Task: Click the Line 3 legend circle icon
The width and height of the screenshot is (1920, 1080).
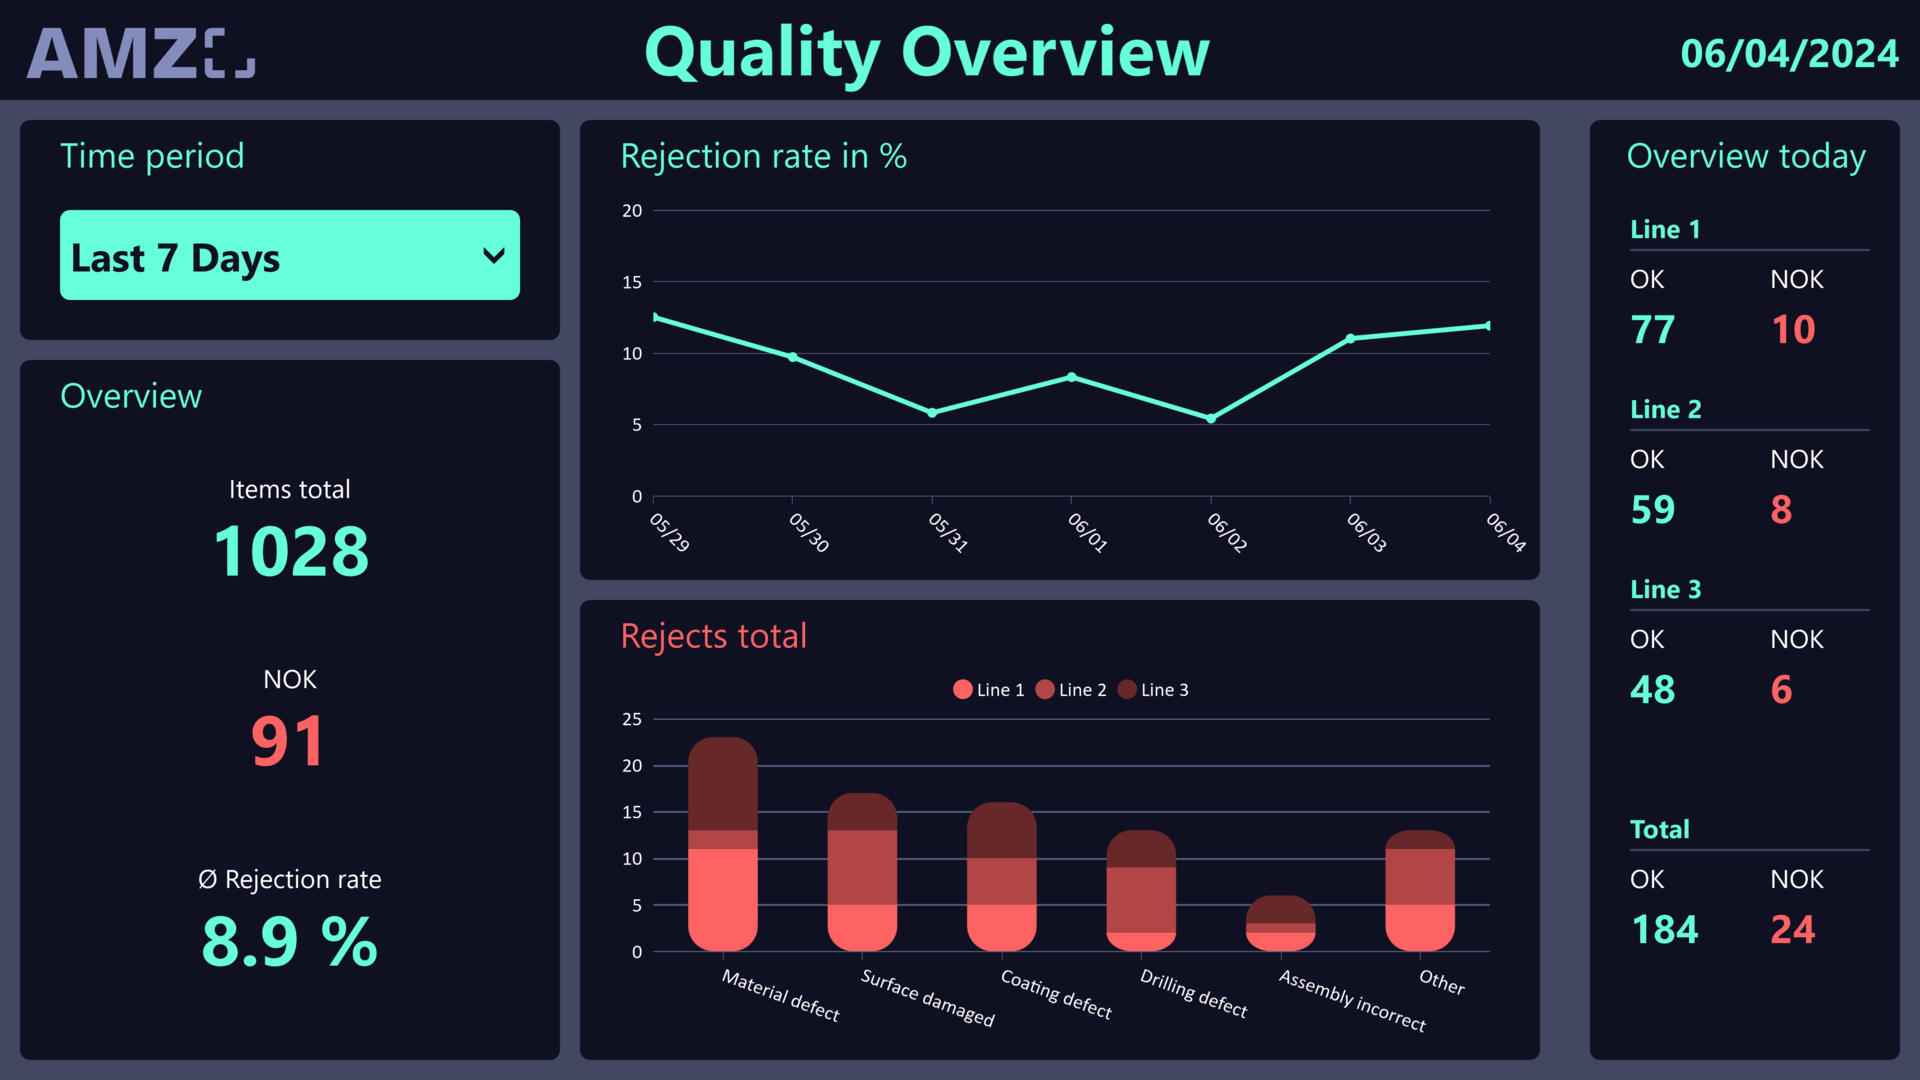Action: click(x=1127, y=689)
